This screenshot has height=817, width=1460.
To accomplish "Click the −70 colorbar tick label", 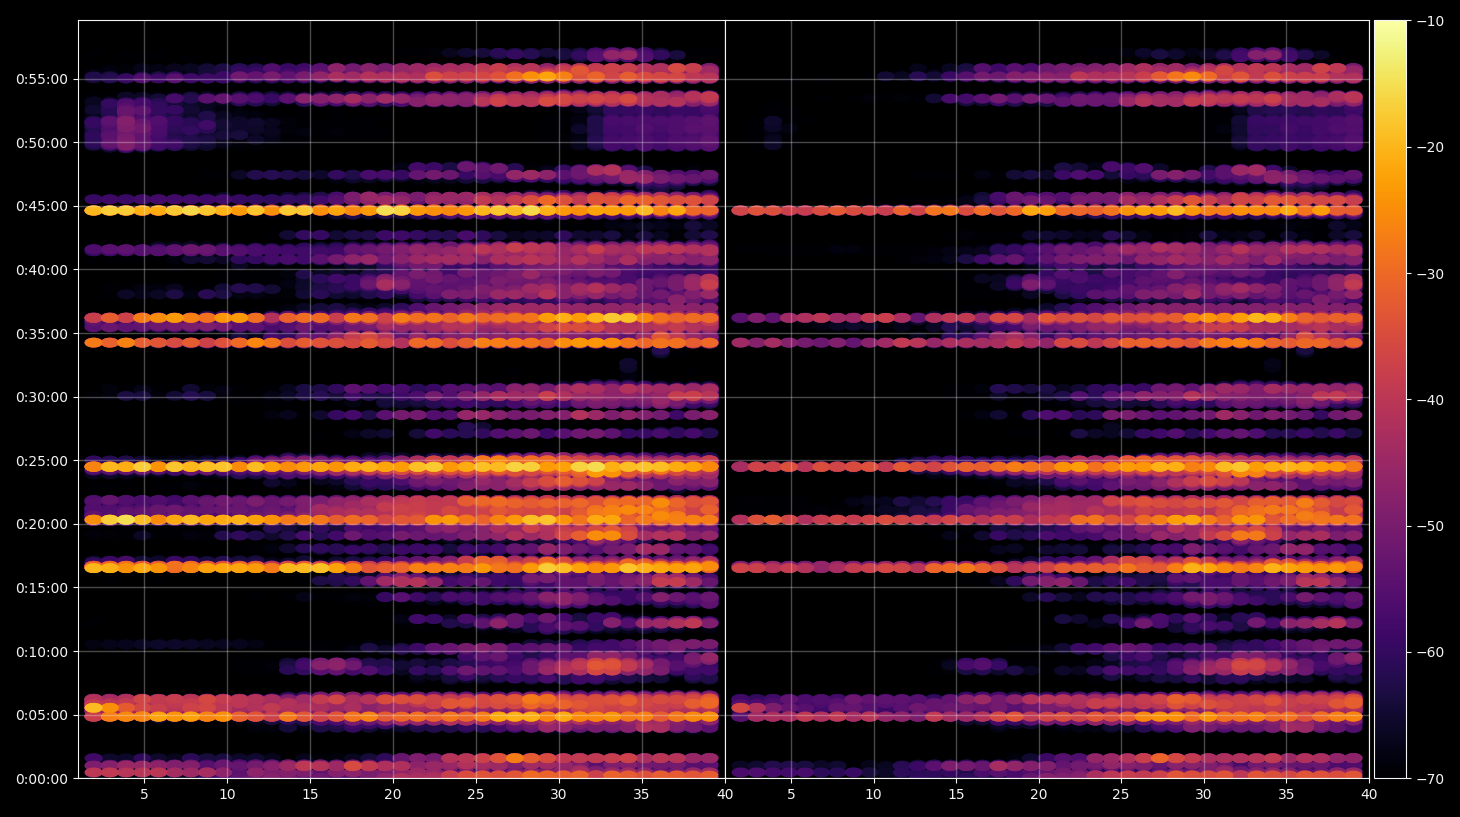I will tap(1430, 779).
